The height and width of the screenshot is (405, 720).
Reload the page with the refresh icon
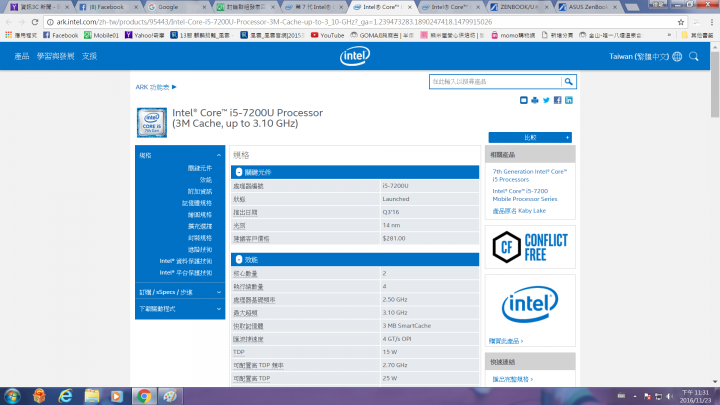coord(35,22)
